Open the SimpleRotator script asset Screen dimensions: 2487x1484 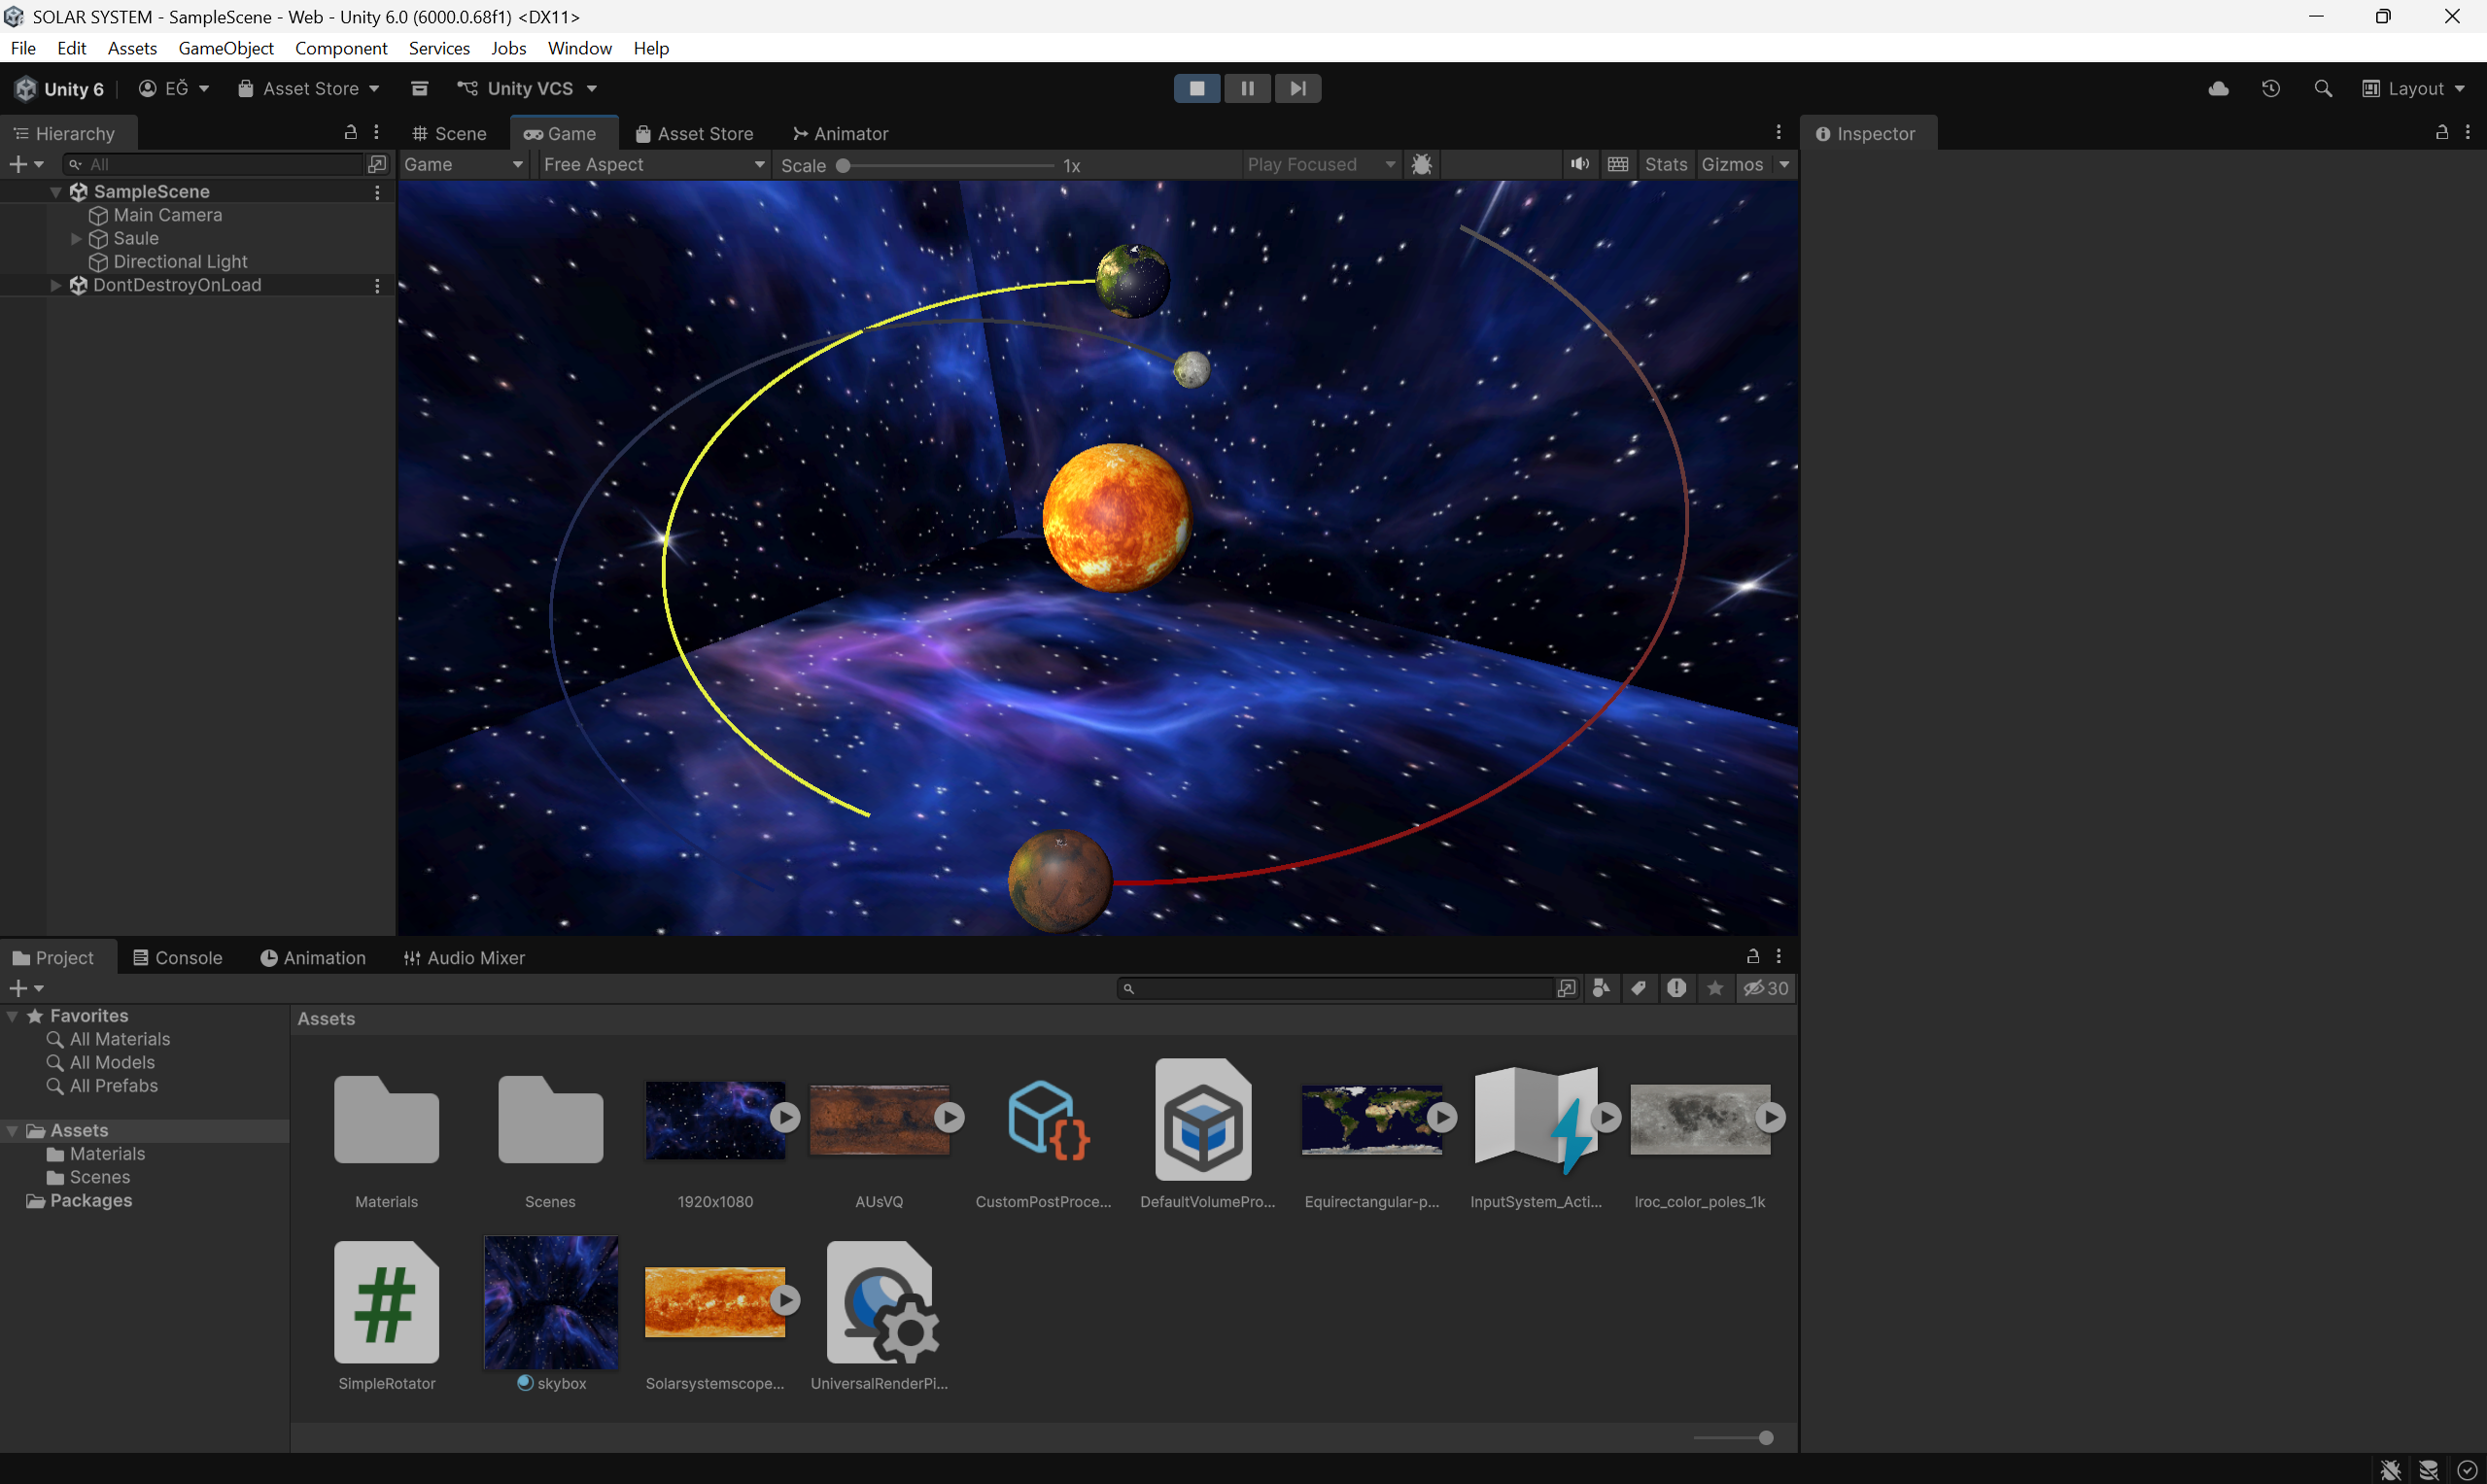pos(386,1303)
